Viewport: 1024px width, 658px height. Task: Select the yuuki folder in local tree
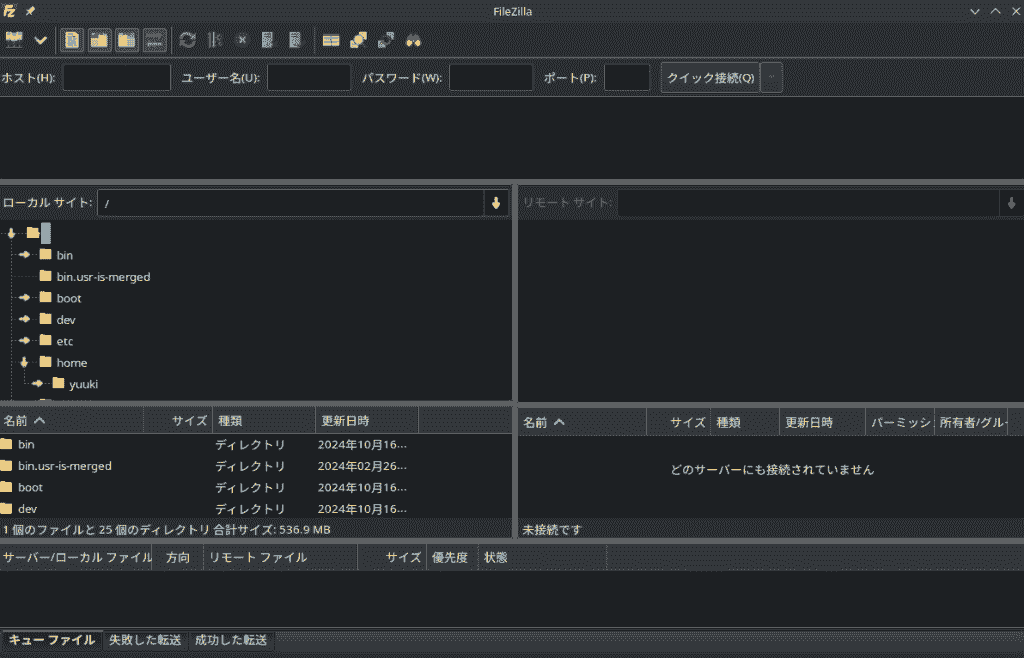point(84,384)
